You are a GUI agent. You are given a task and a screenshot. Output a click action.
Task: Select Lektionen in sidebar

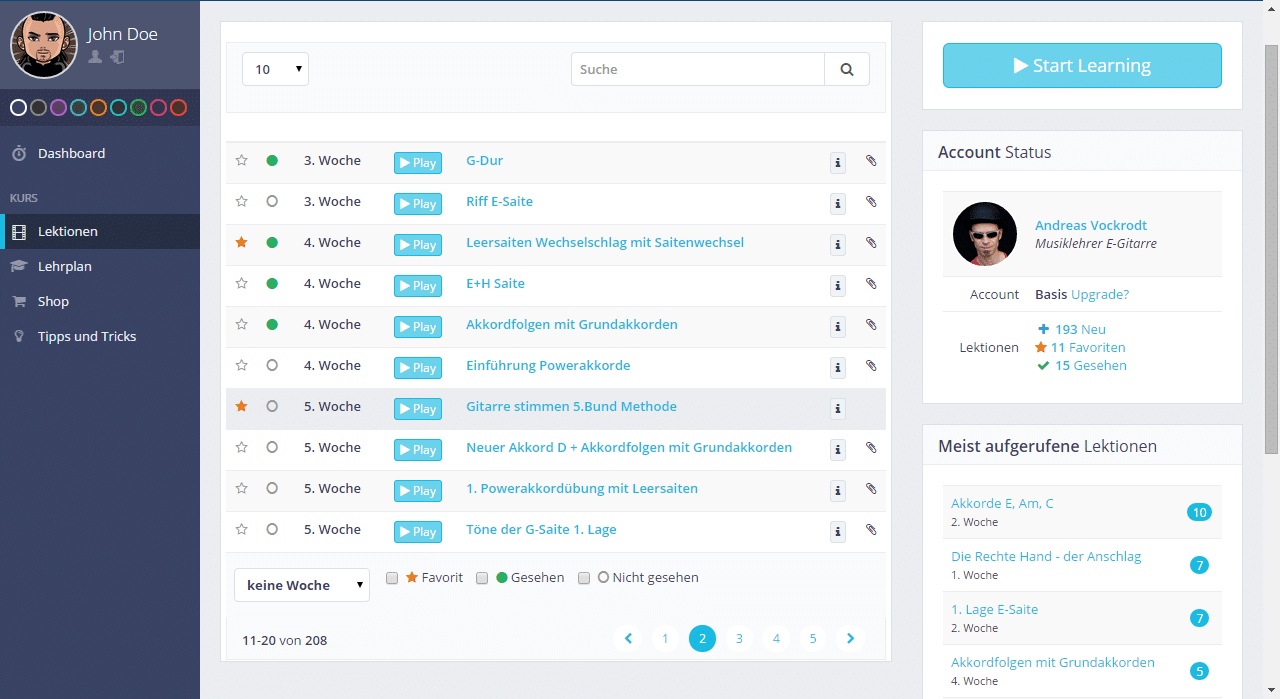[x=100, y=231]
